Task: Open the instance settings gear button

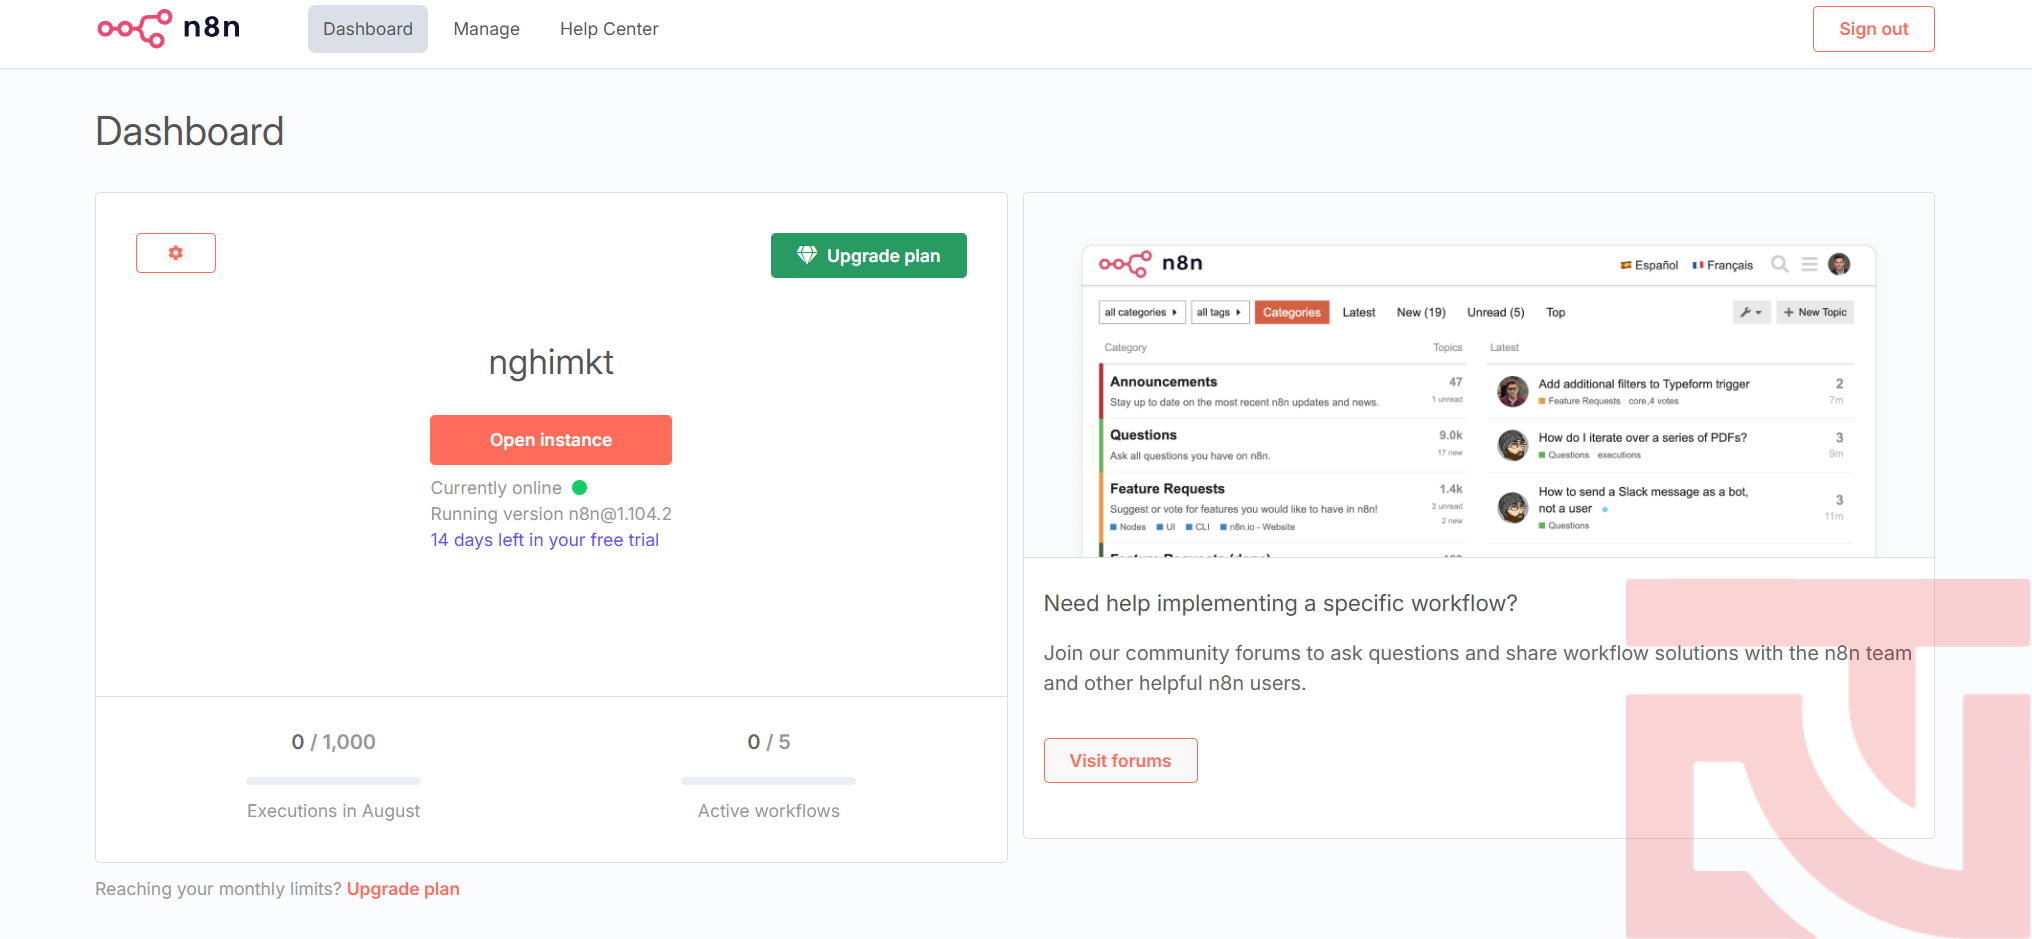Action: 176,253
